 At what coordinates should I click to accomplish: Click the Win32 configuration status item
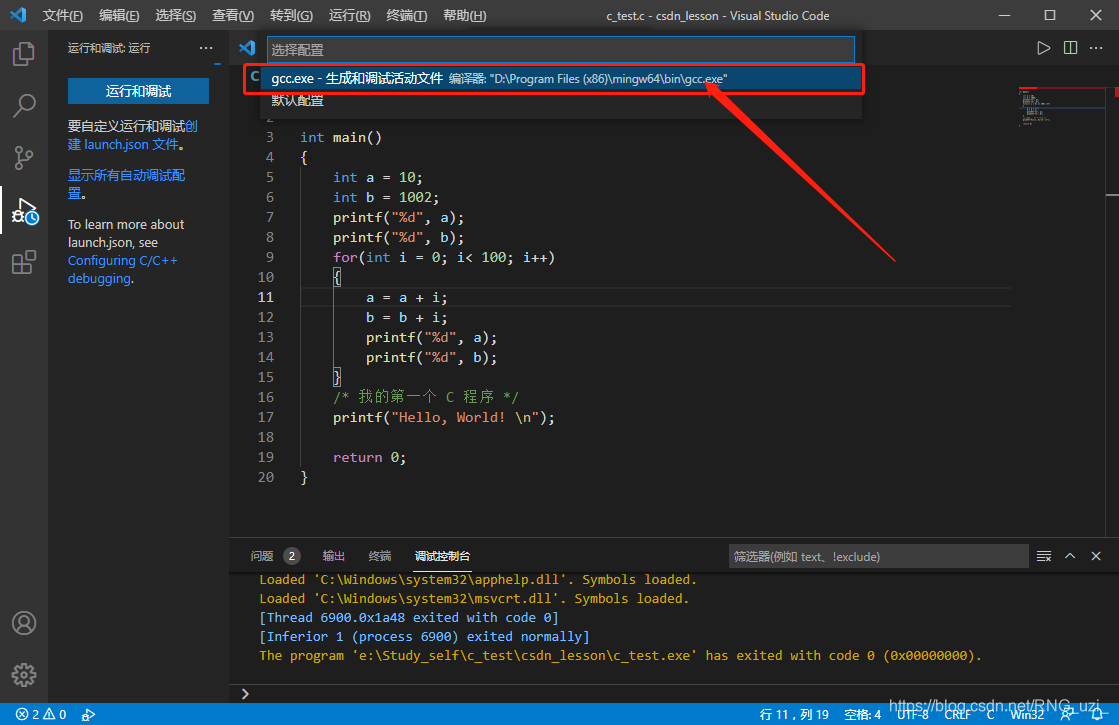click(1027, 714)
